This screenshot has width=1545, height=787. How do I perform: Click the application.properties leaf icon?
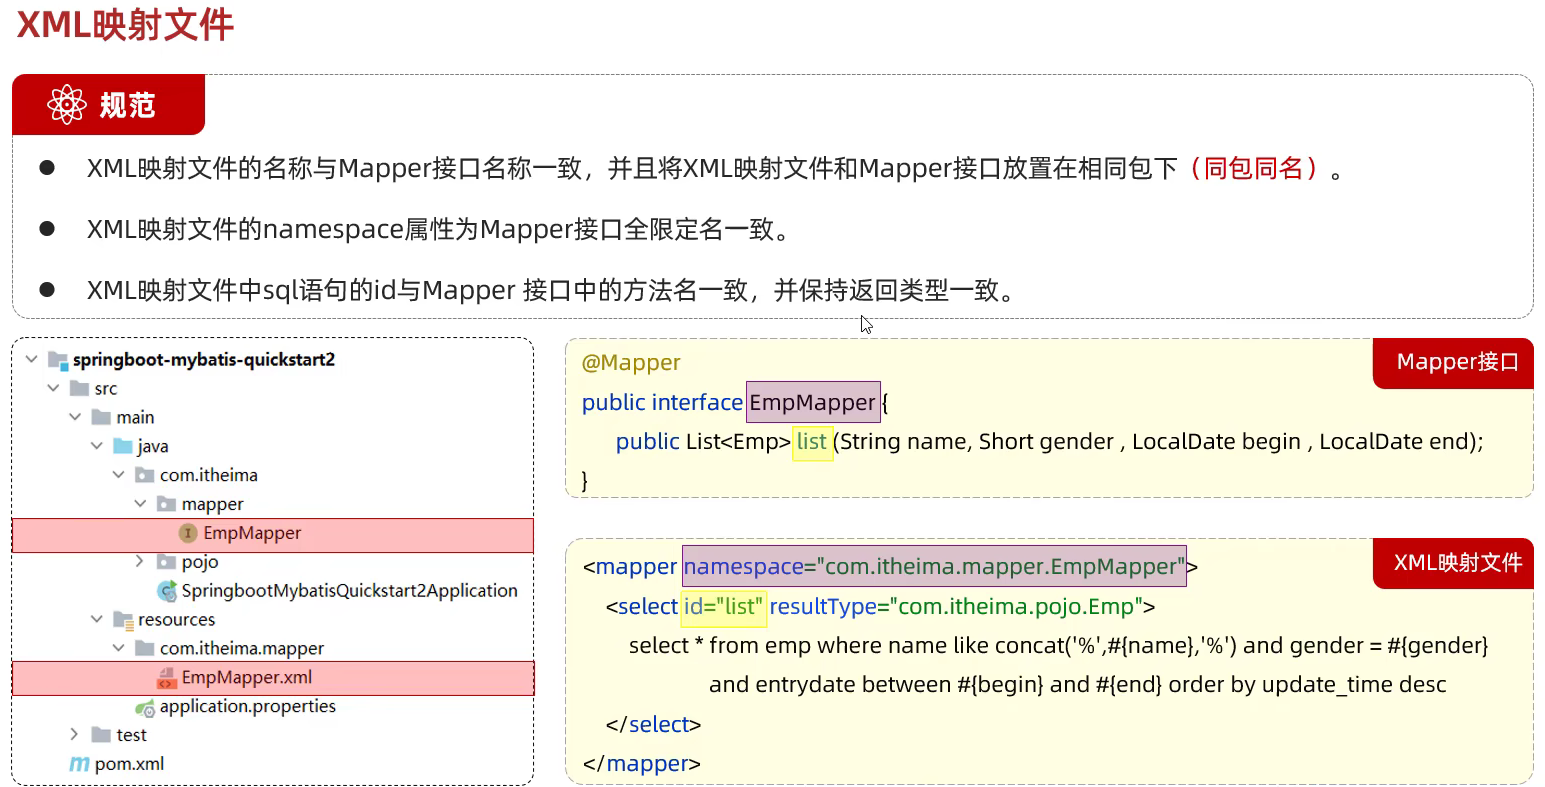pyautogui.click(x=145, y=707)
